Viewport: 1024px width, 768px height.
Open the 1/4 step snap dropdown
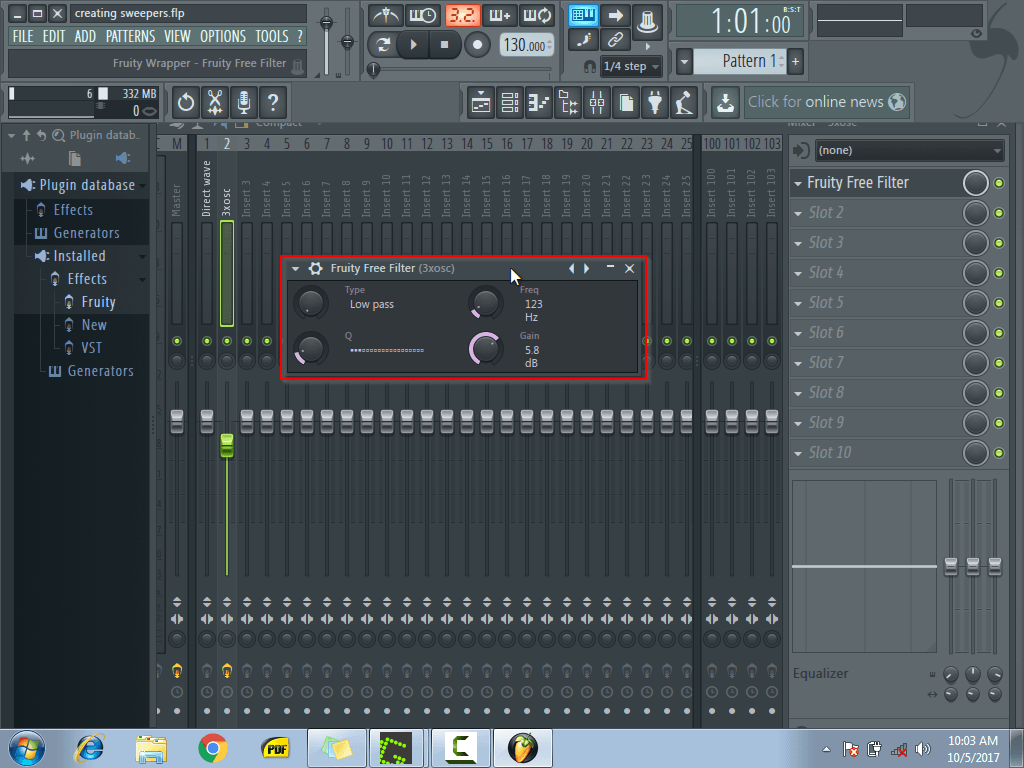click(631, 66)
